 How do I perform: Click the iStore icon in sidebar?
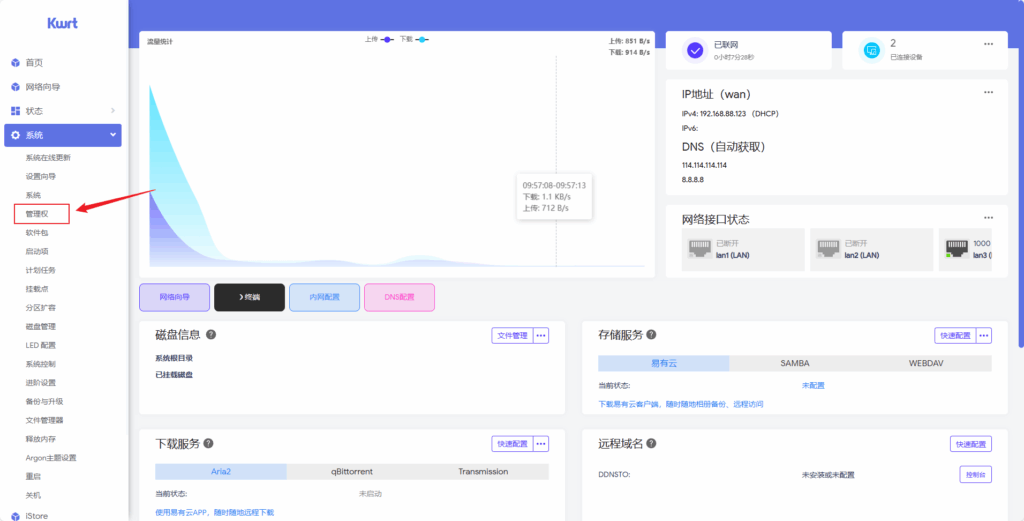click(x=15, y=515)
